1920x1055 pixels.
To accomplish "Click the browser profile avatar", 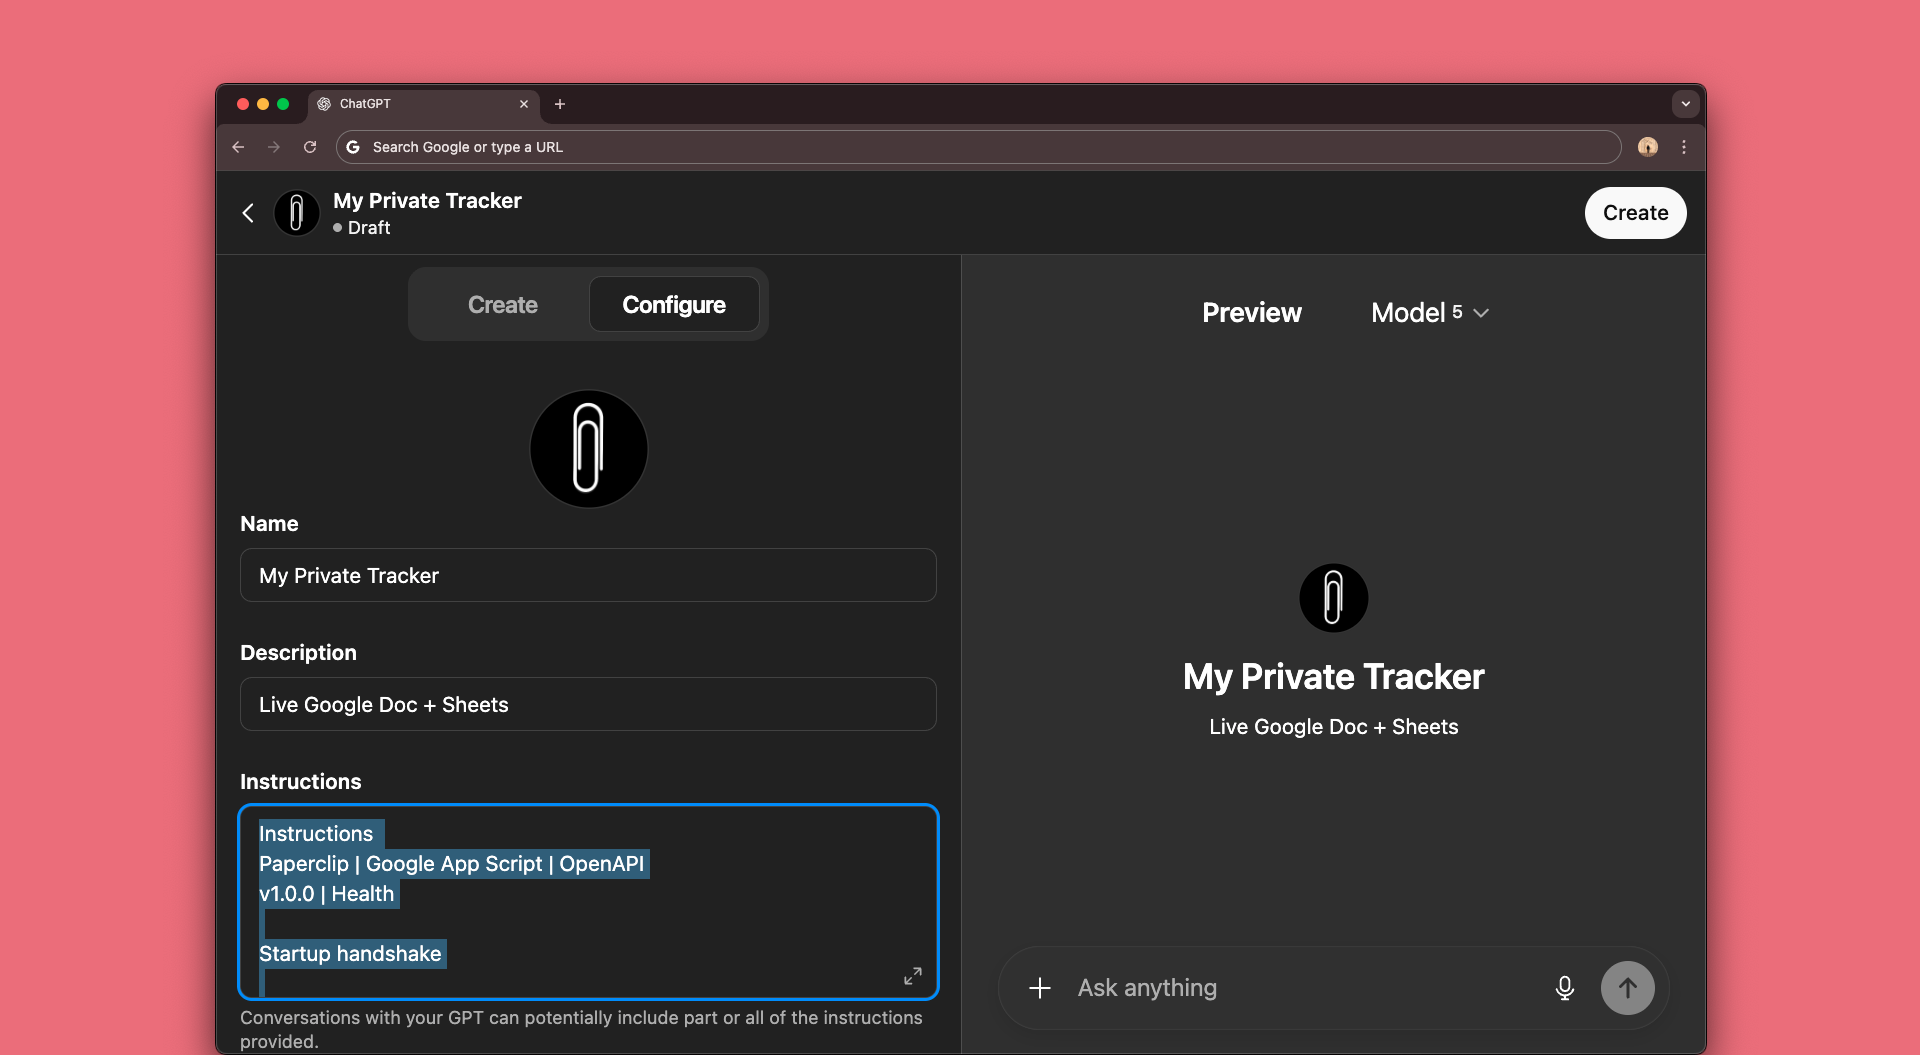I will (x=1647, y=147).
